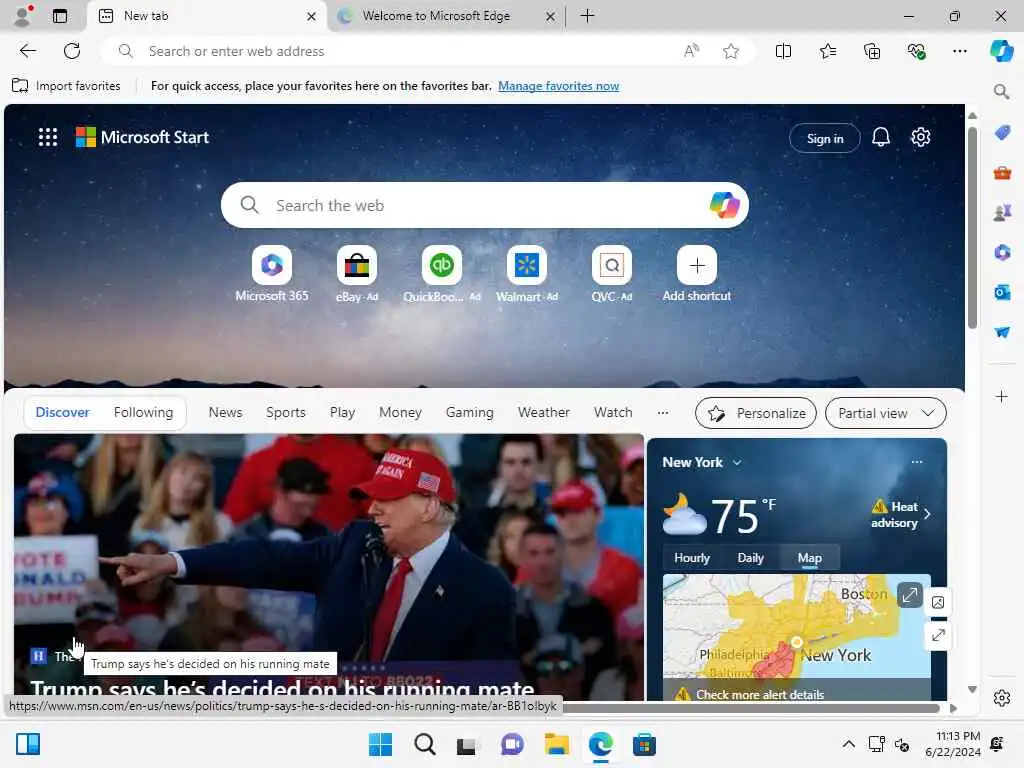This screenshot has width=1024, height=768.
Task: Switch to the Discover feed tab
Action: click(x=62, y=412)
